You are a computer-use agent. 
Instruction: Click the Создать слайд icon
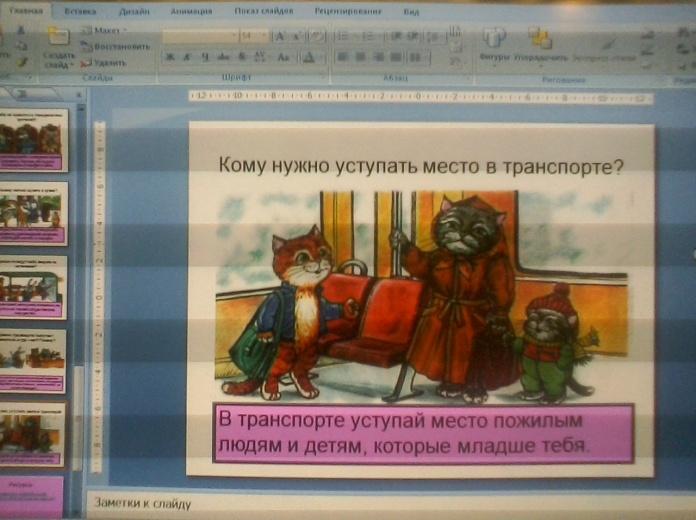coord(59,36)
